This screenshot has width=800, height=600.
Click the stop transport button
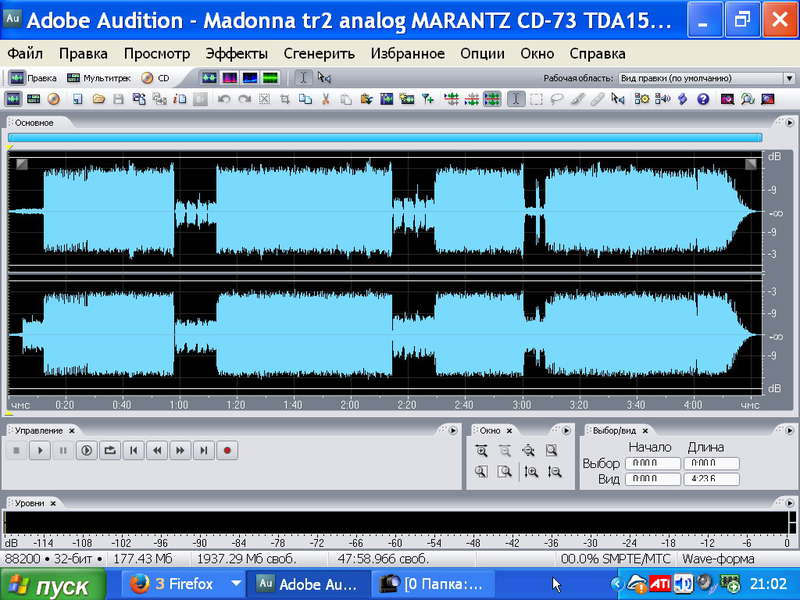(16, 451)
